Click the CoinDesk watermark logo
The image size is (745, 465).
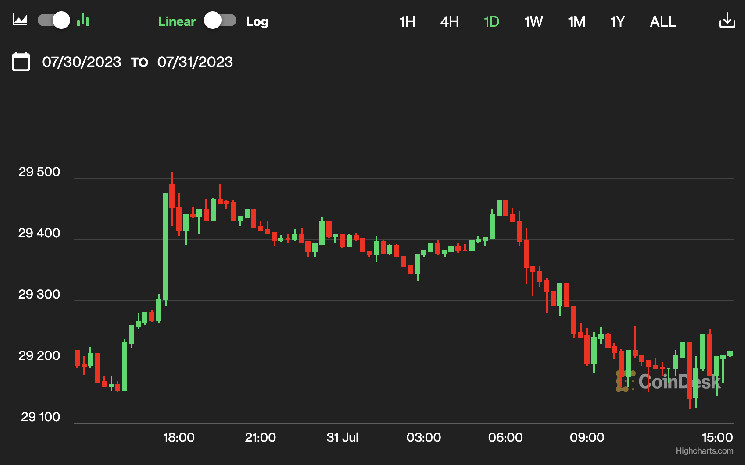point(667,381)
